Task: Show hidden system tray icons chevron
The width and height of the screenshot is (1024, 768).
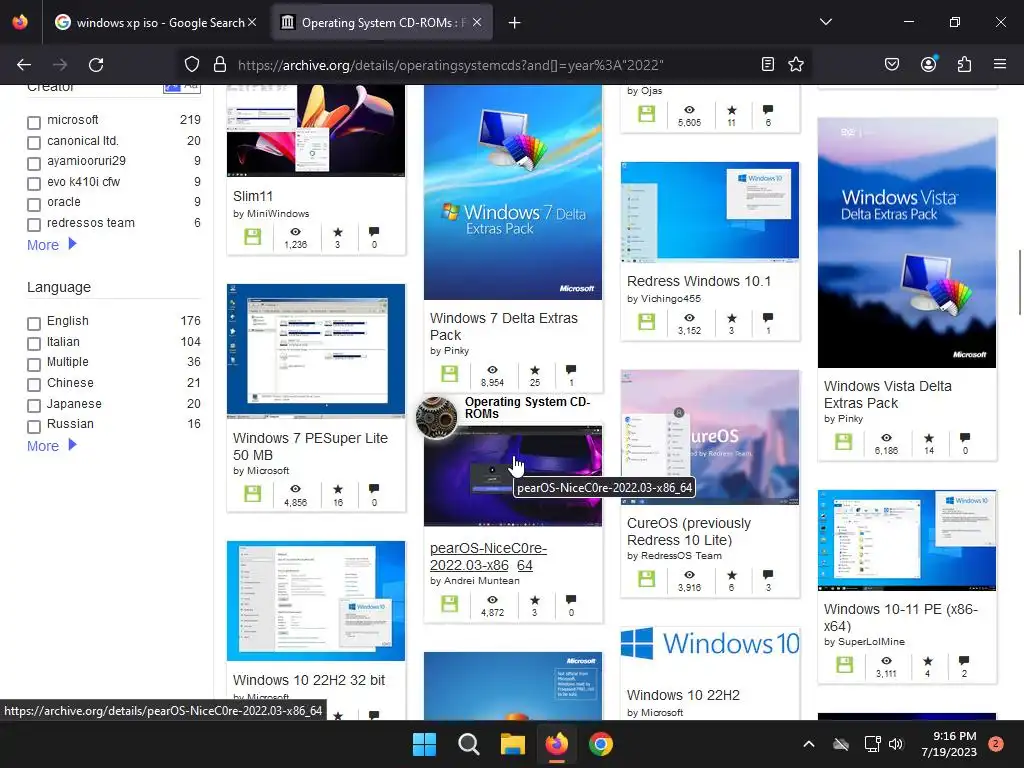Action: [x=808, y=744]
